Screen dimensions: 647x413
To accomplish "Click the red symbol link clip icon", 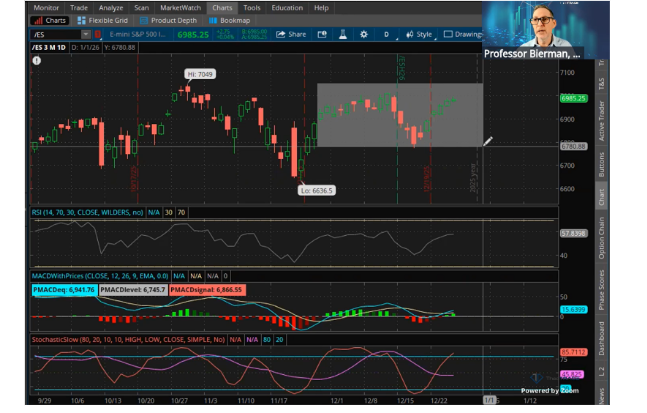I will (x=98, y=34).
